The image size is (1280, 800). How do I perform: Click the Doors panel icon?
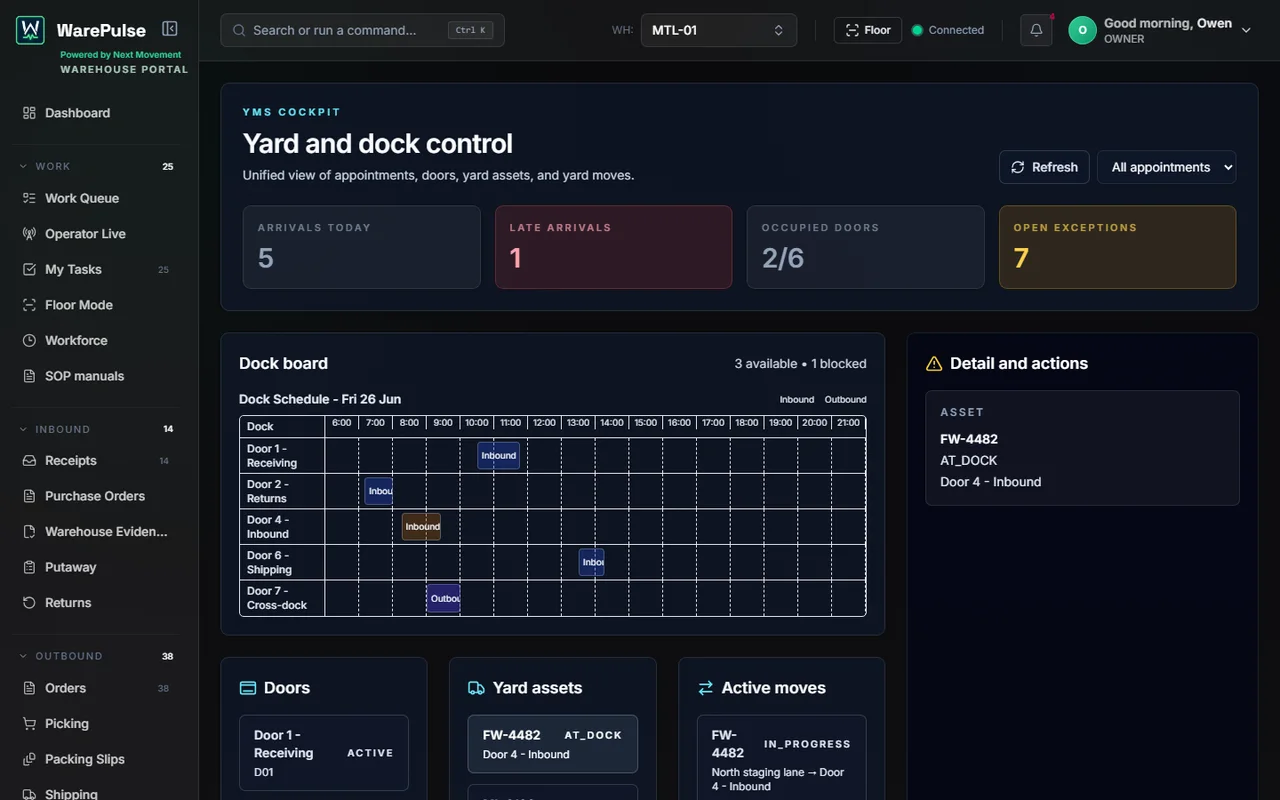(x=248, y=688)
